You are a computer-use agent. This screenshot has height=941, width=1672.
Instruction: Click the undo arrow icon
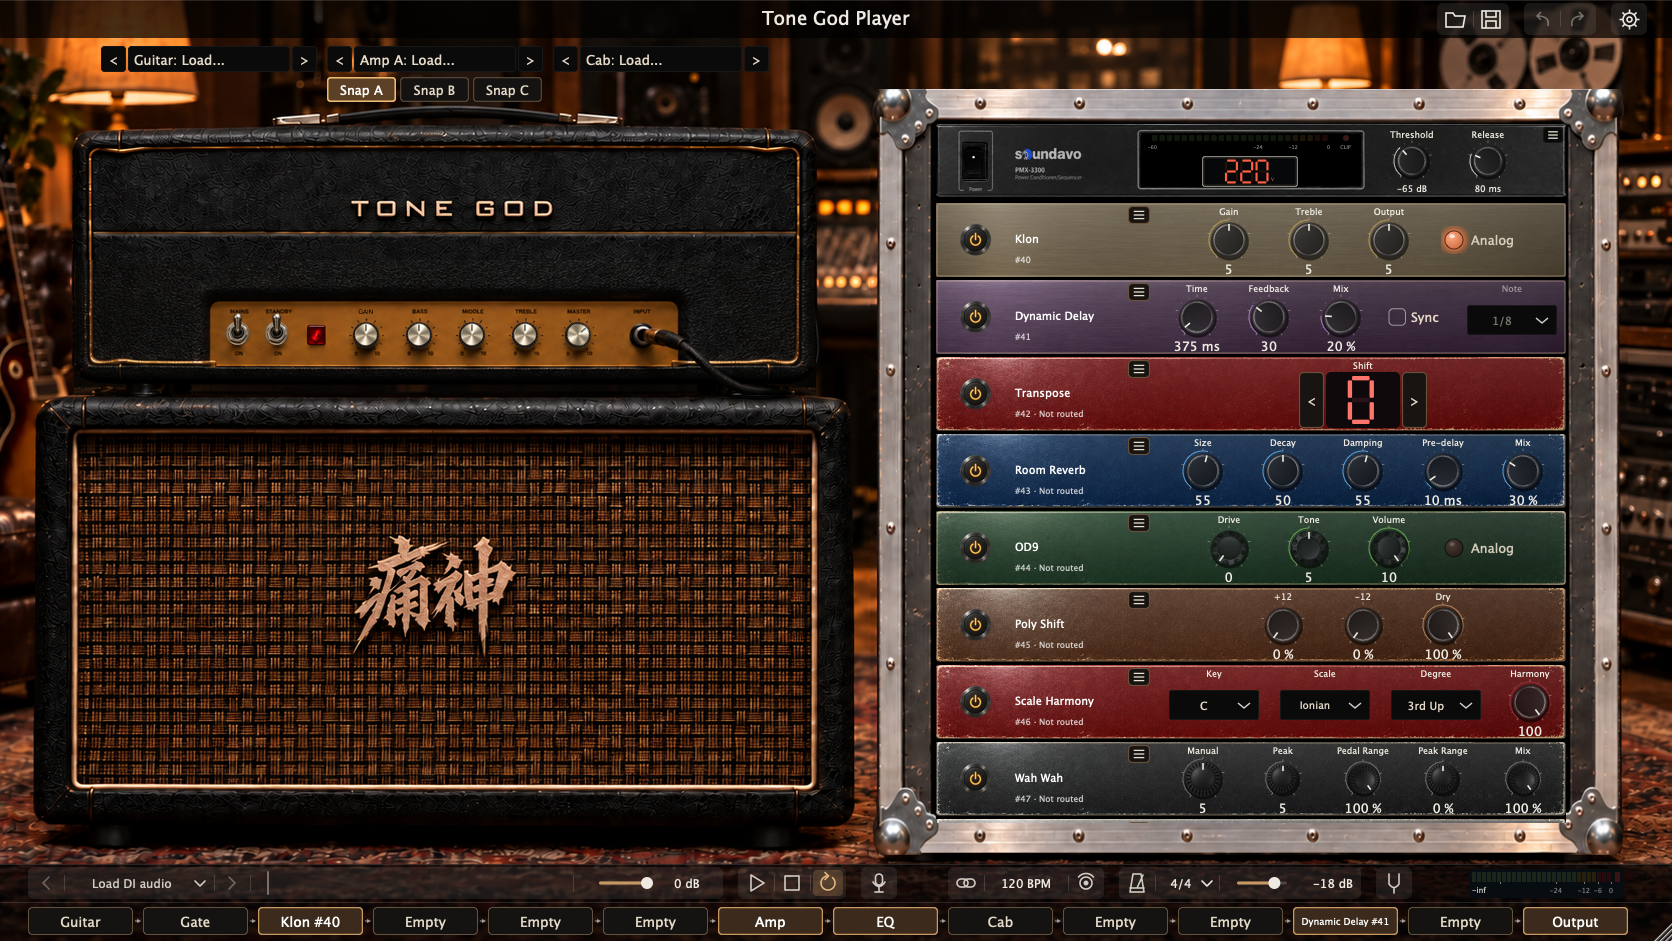point(1542,19)
